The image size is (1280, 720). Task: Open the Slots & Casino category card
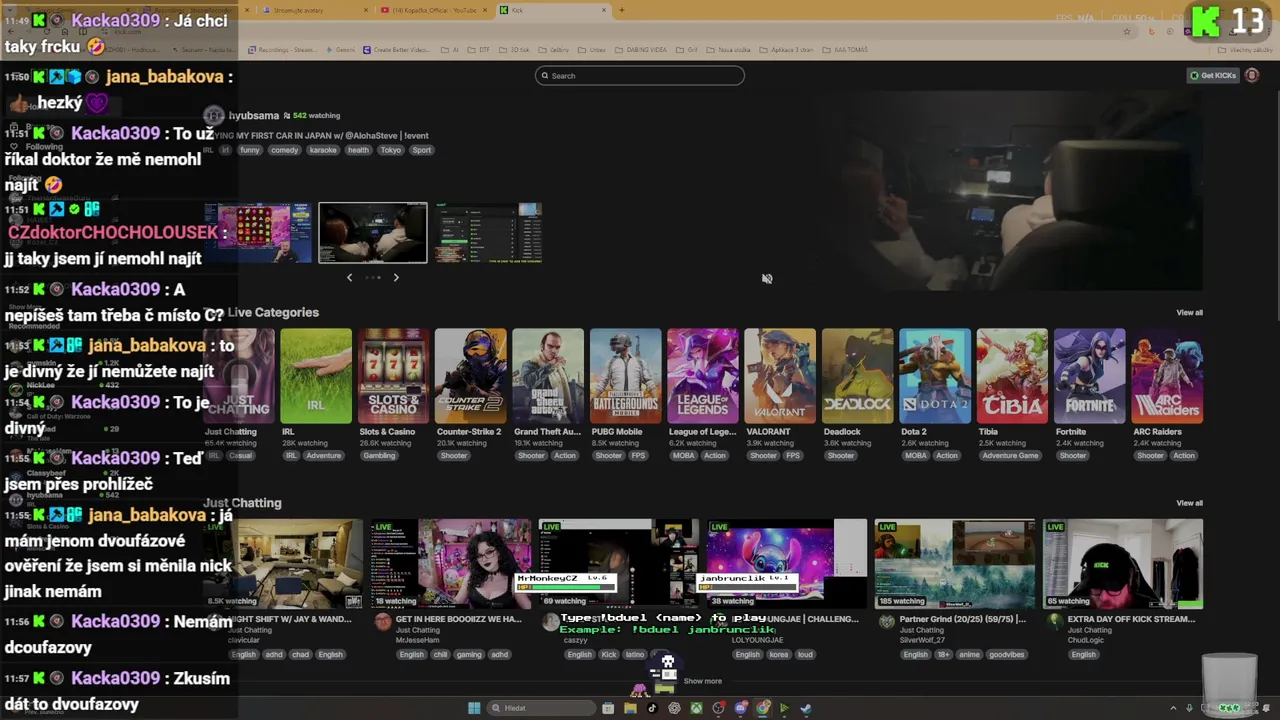tap(393, 376)
